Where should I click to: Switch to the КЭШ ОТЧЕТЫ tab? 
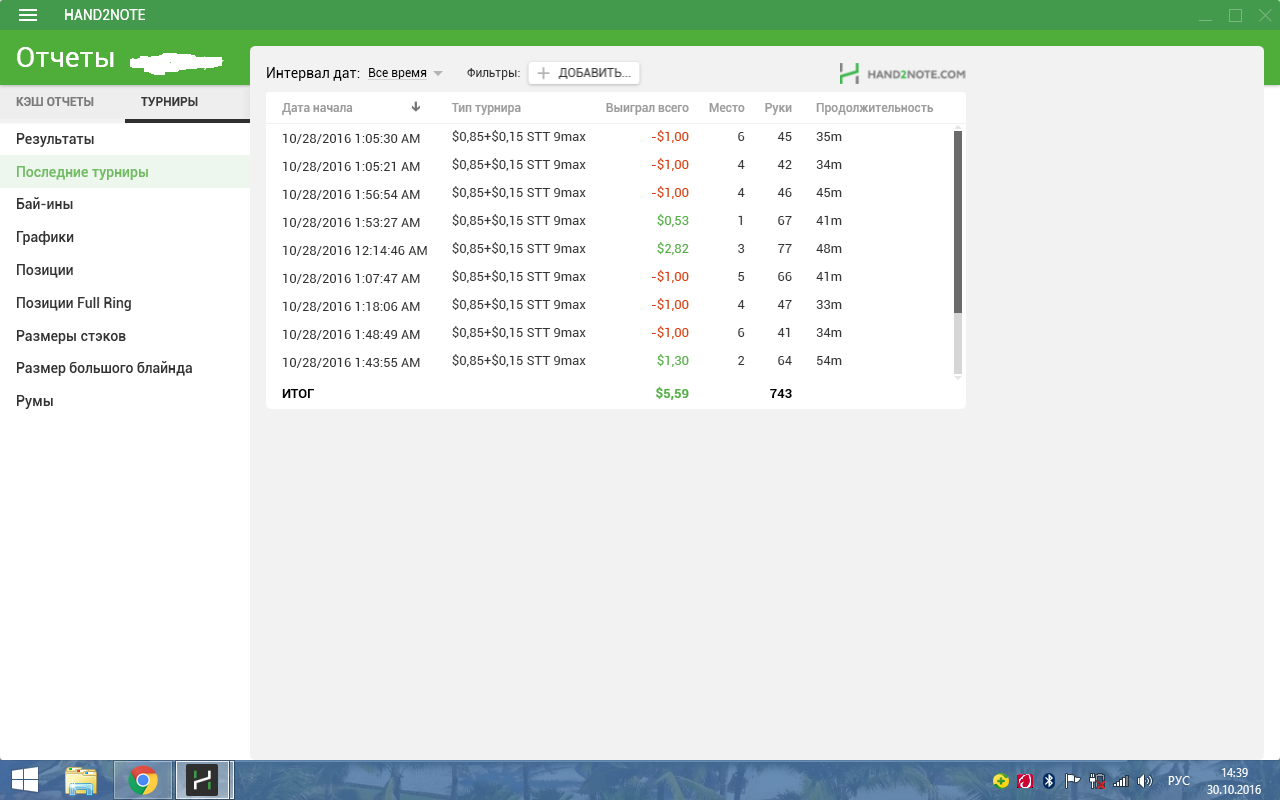55,102
